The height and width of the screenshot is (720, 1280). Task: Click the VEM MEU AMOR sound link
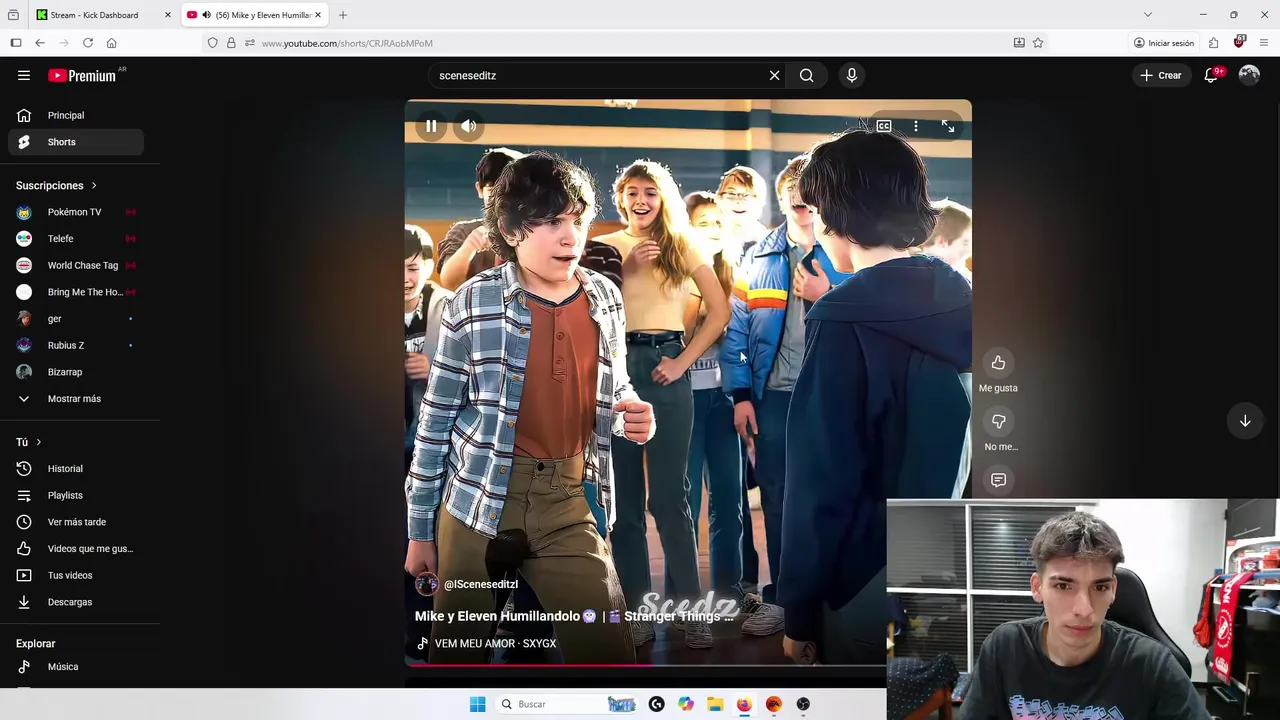[495, 643]
